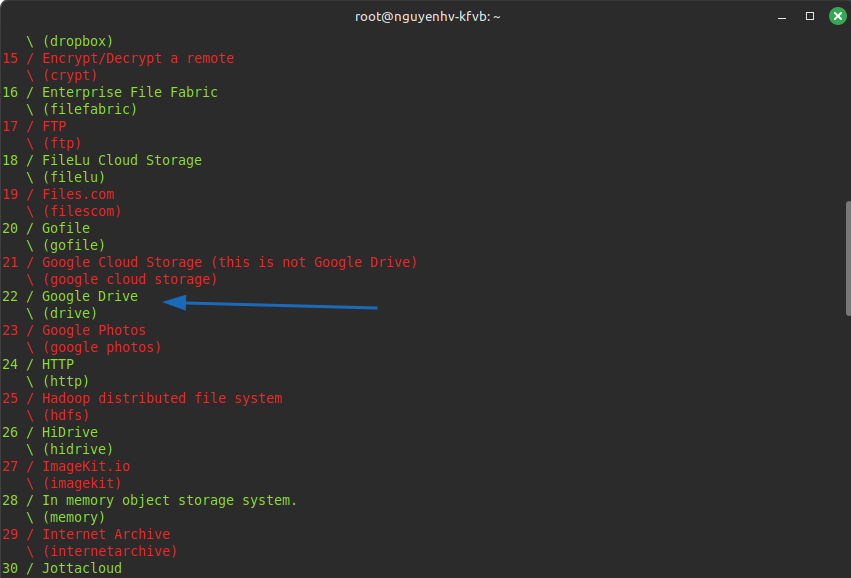Click the terminal title root@nguyenhv-kfvb

coord(425,16)
